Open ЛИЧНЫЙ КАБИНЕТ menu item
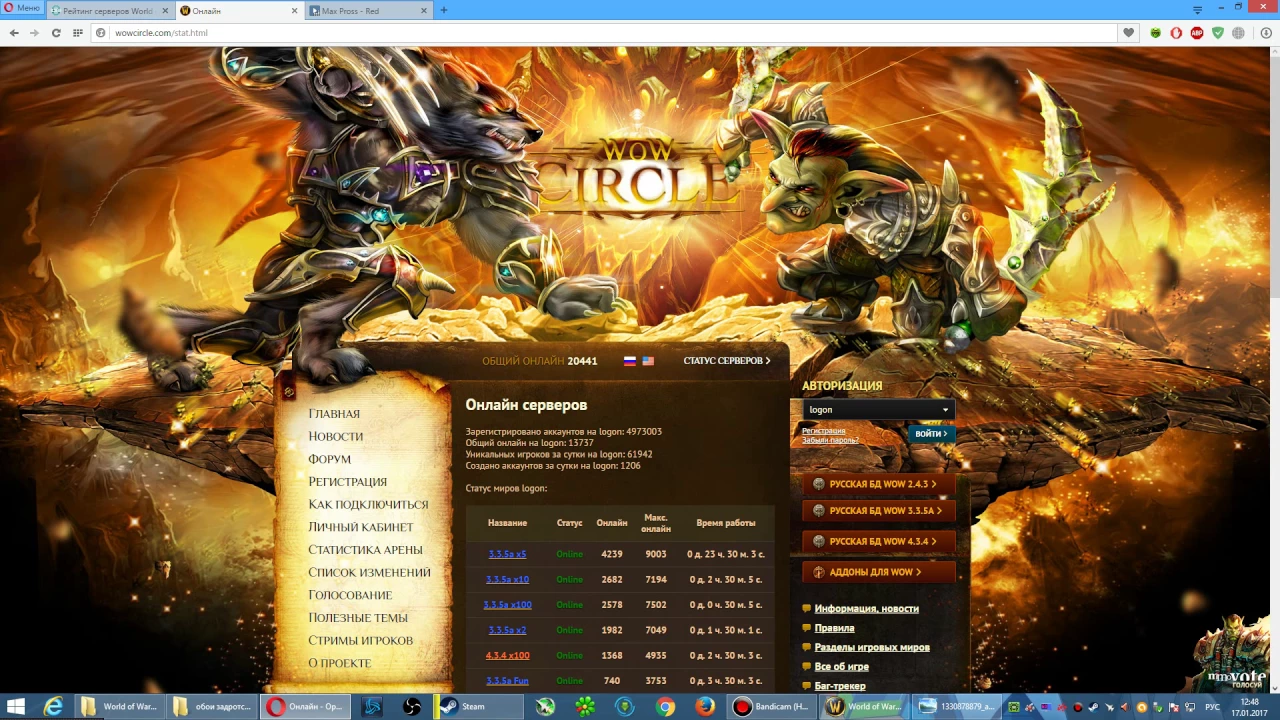Viewport: 1280px width, 720px height. [361, 527]
